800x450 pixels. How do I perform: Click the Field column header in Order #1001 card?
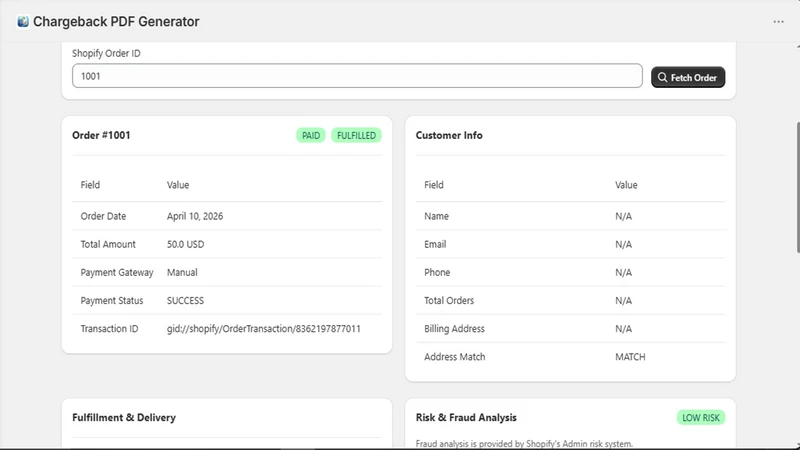90,185
